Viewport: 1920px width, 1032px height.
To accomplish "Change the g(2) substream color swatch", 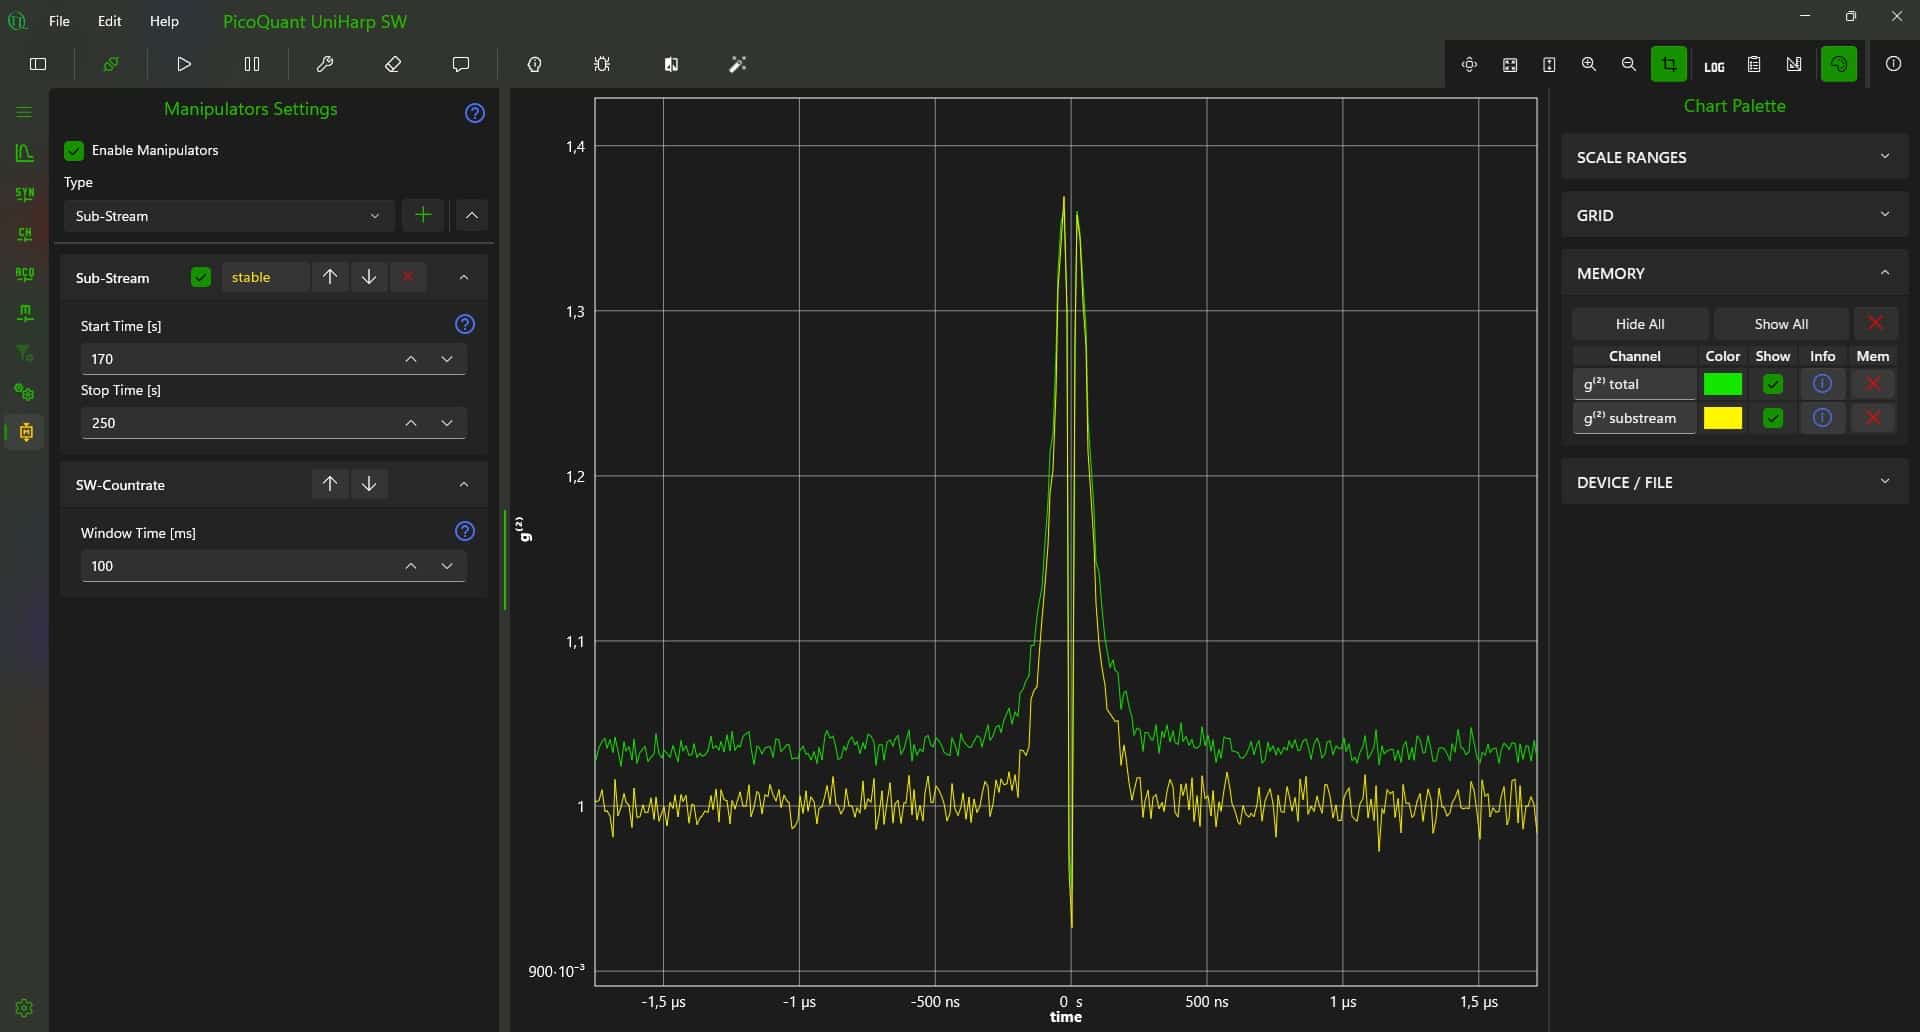I will tap(1724, 418).
